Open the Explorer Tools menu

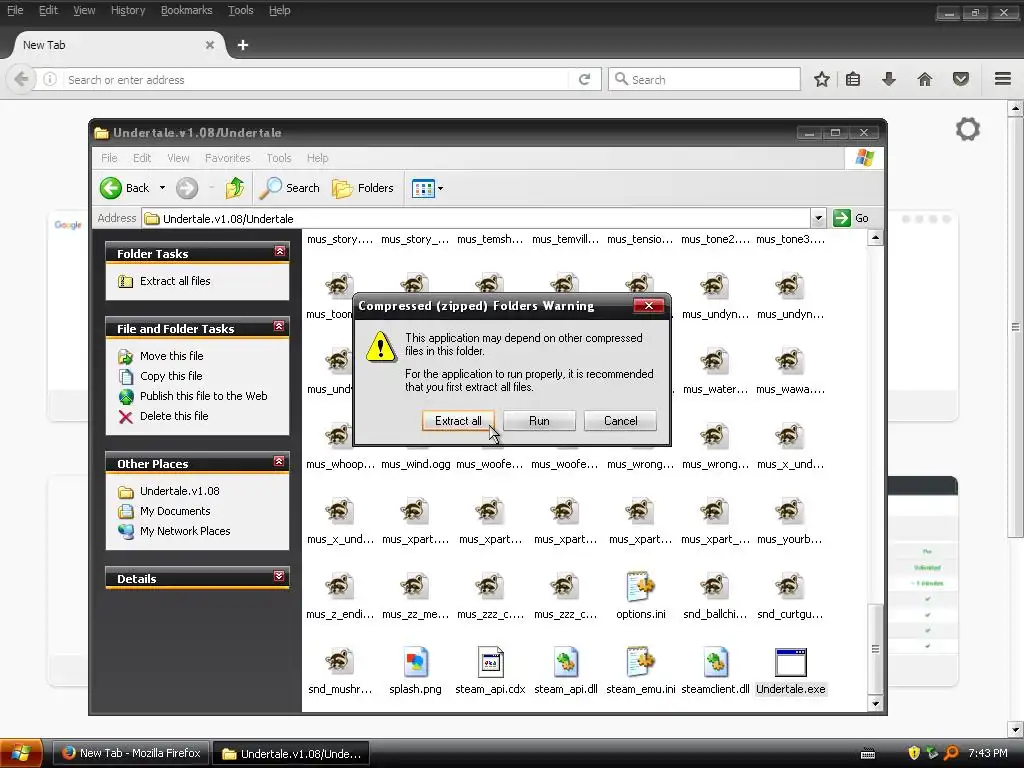coord(279,158)
